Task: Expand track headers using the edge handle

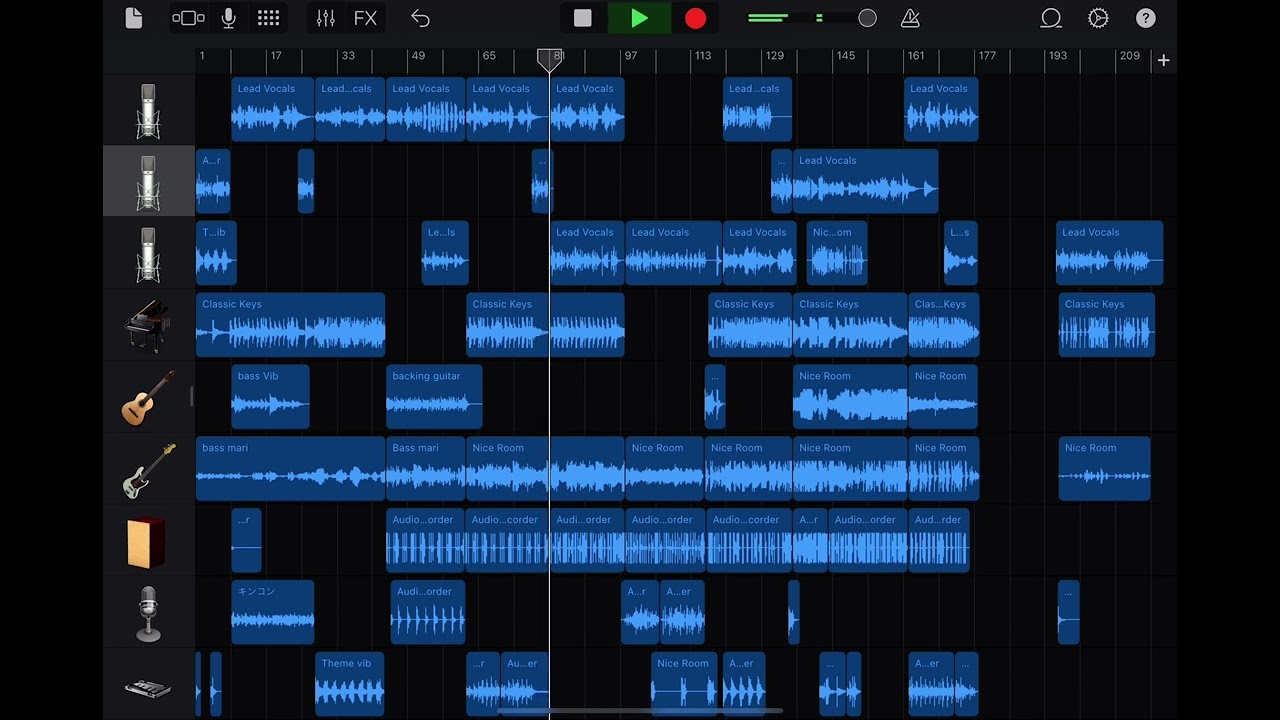Action: pyautogui.click(x=191, y=397)
